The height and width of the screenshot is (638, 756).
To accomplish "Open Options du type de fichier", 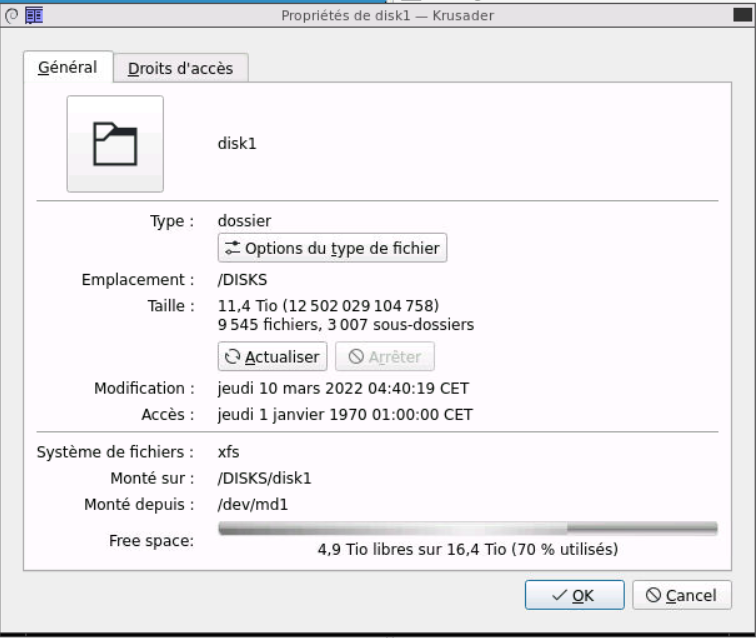I will point(332,248).
